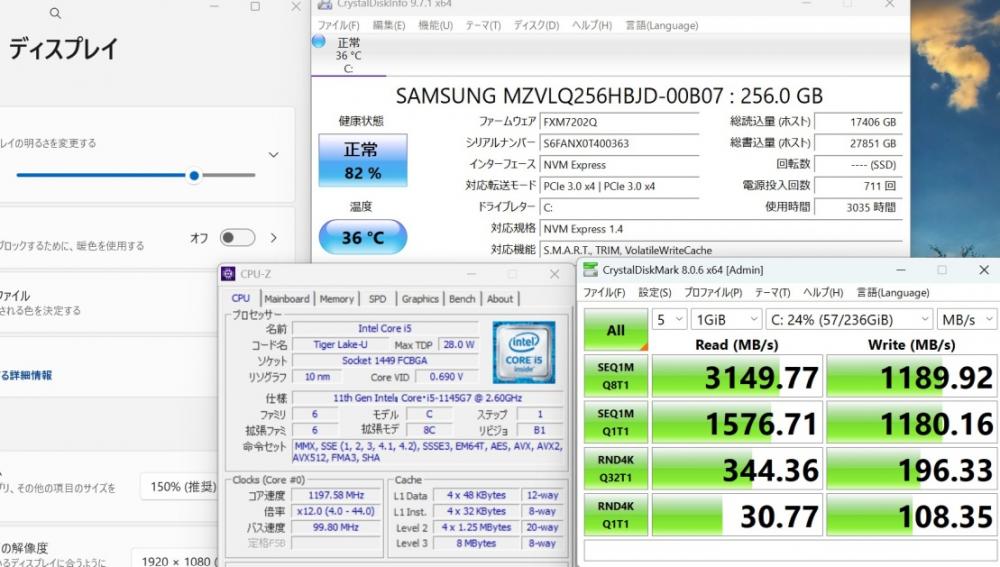Open ファイル(F) menu in CrystalDiskInfo
The width and height of the screenshot is (1000, 567).
pos(339,26)
